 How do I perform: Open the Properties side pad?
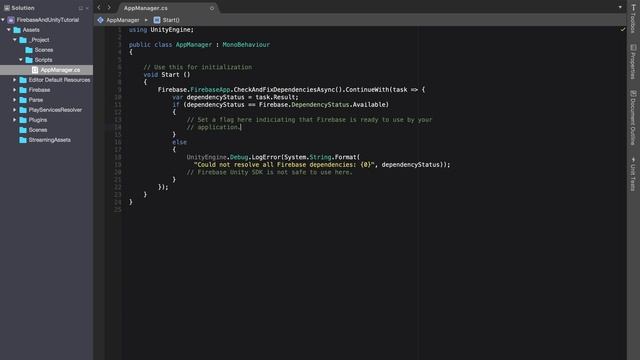pos(633,62)
